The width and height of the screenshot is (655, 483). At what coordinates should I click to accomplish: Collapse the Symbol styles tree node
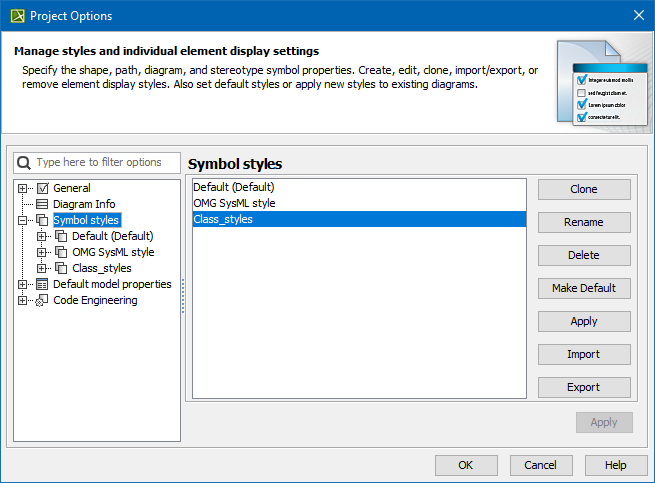tap(23, 220)
